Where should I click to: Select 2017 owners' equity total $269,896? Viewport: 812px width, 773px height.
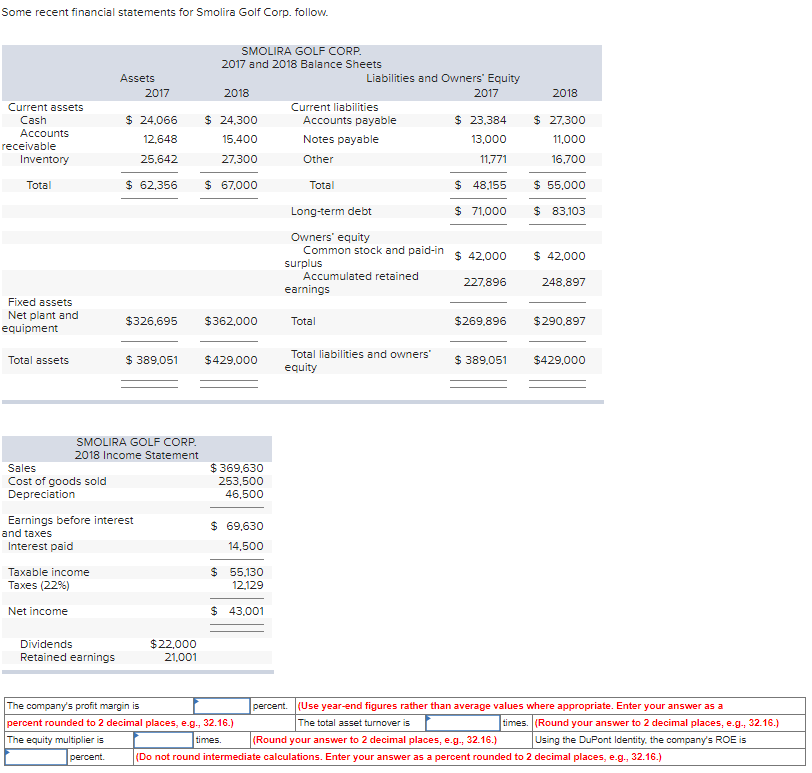click(x=481, y=321)
